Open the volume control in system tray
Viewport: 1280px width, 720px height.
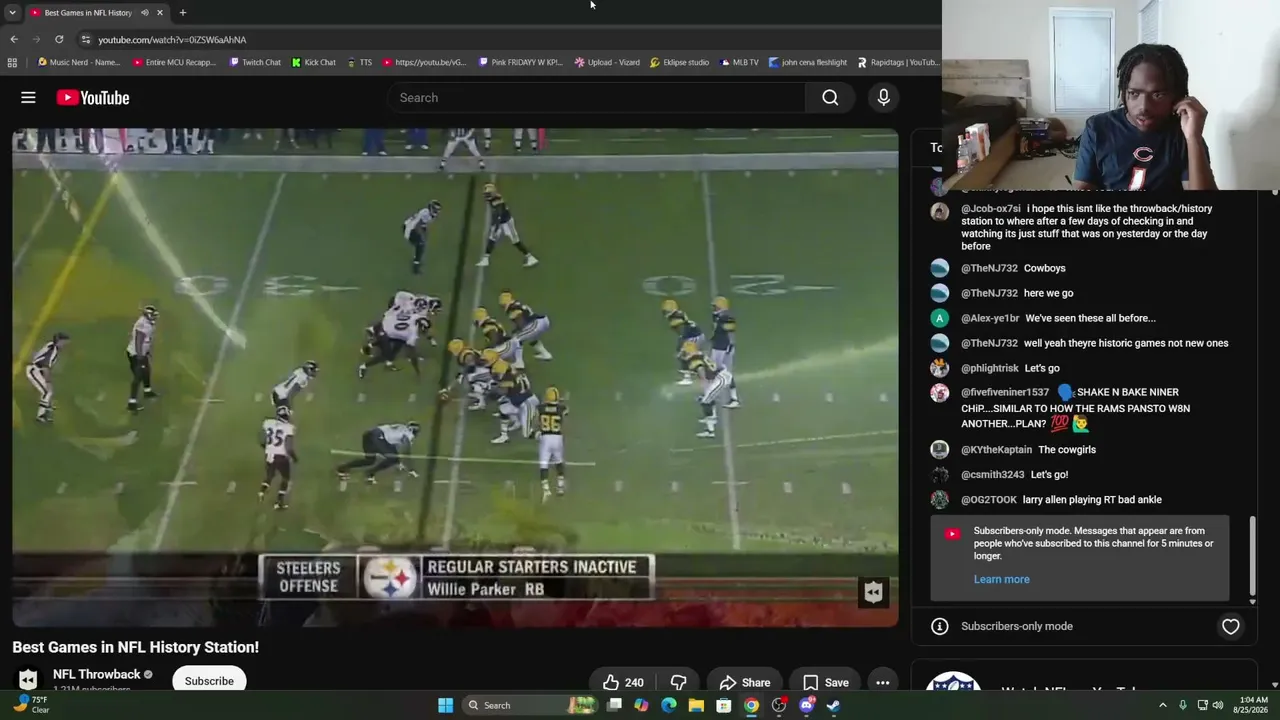pos(1218,705)
